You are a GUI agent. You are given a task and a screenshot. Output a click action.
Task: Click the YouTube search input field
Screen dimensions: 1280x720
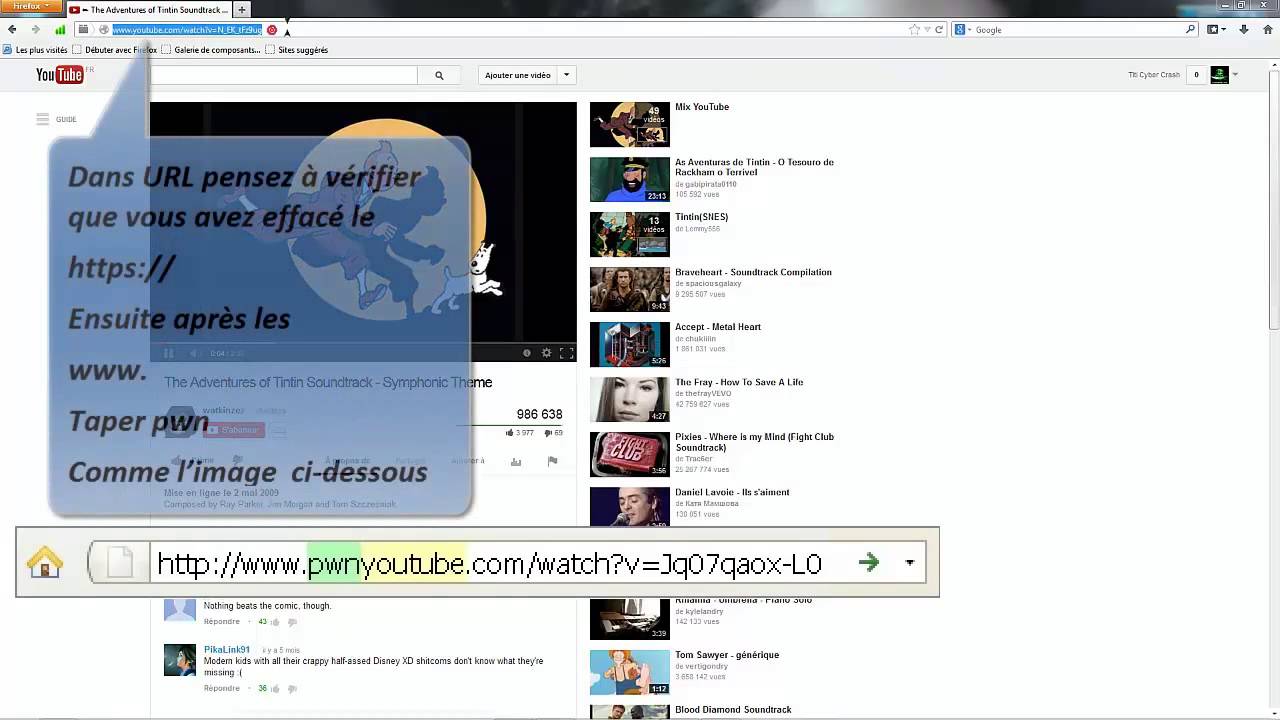[283, 75]
